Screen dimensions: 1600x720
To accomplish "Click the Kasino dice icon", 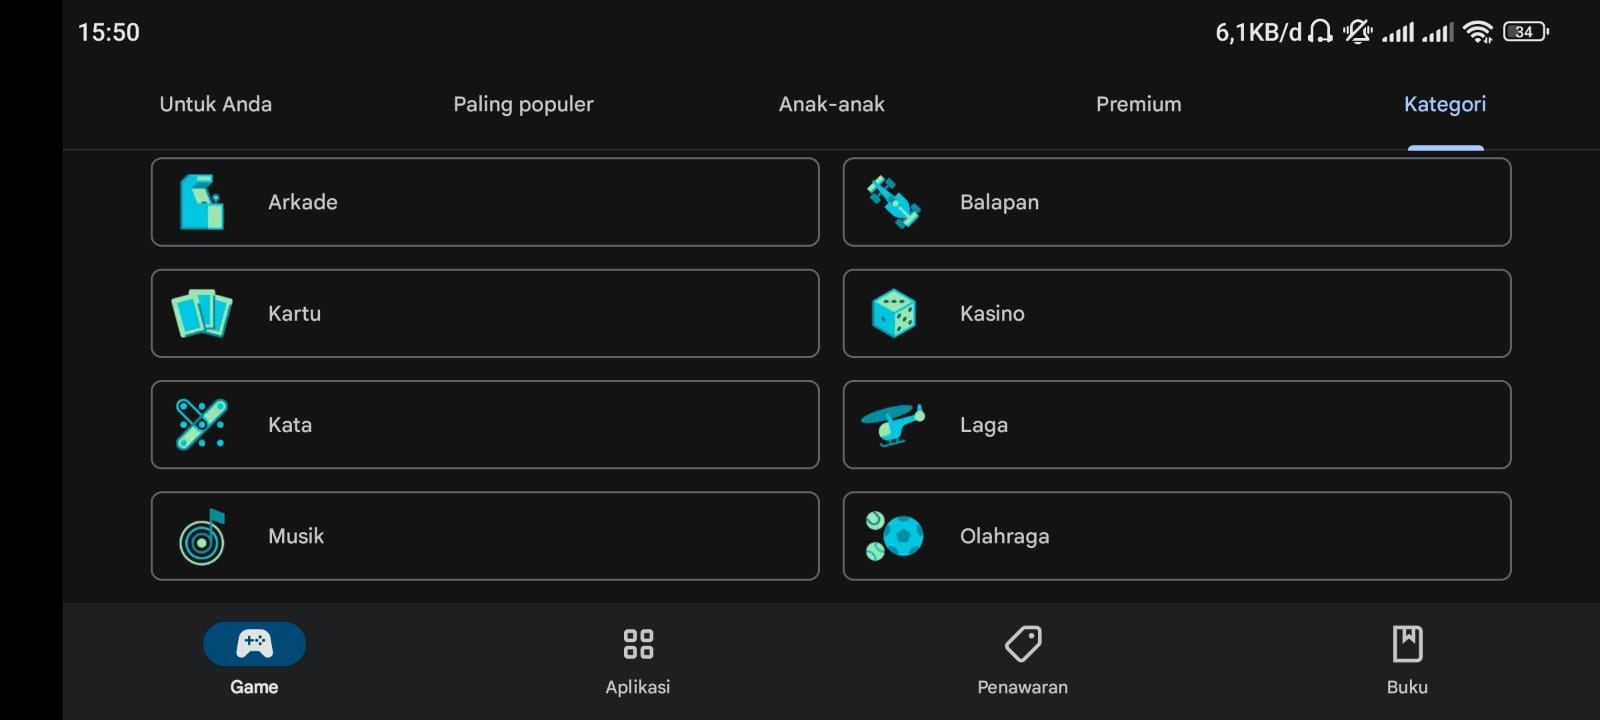I will tap(893, 313).
